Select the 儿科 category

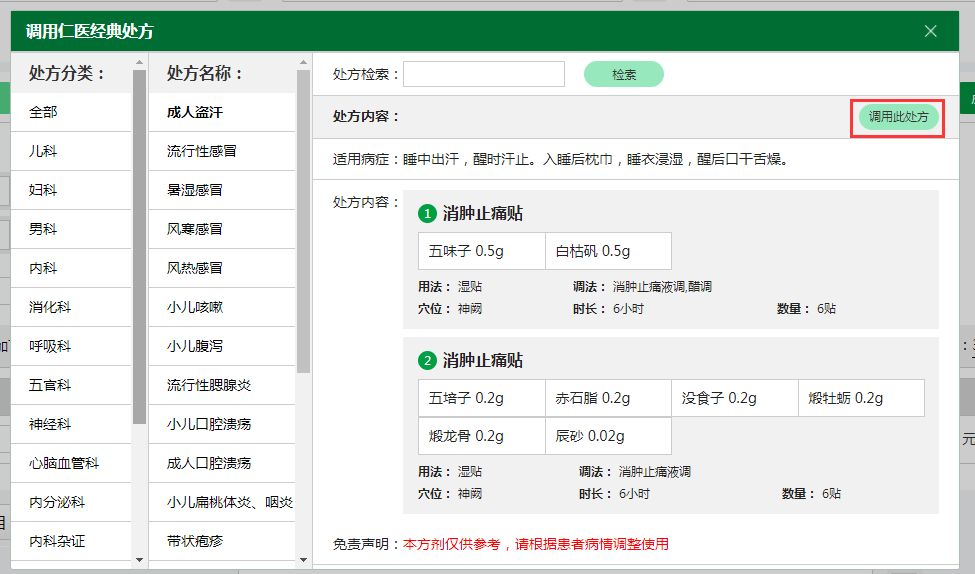click(43, 151)
